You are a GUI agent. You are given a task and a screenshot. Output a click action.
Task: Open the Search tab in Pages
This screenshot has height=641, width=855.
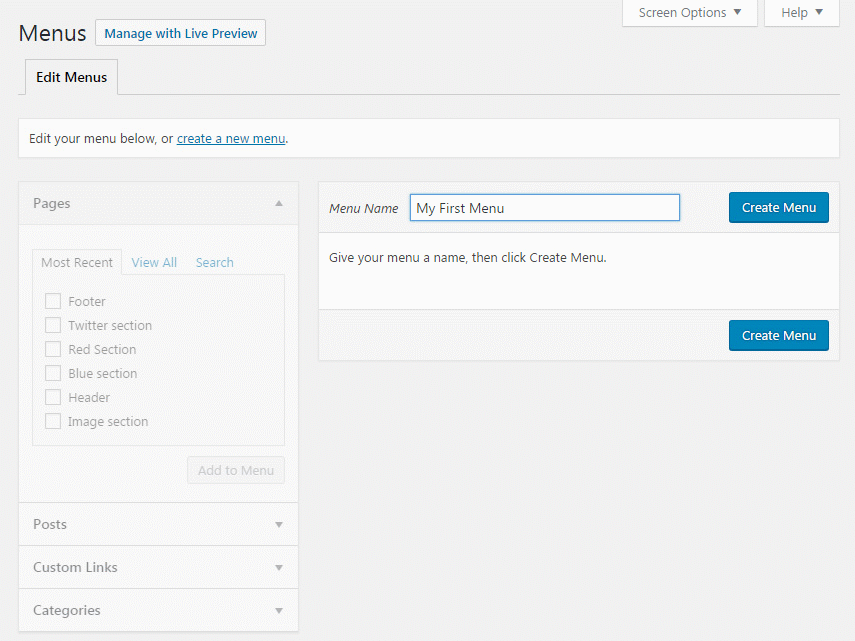(214, 262)
